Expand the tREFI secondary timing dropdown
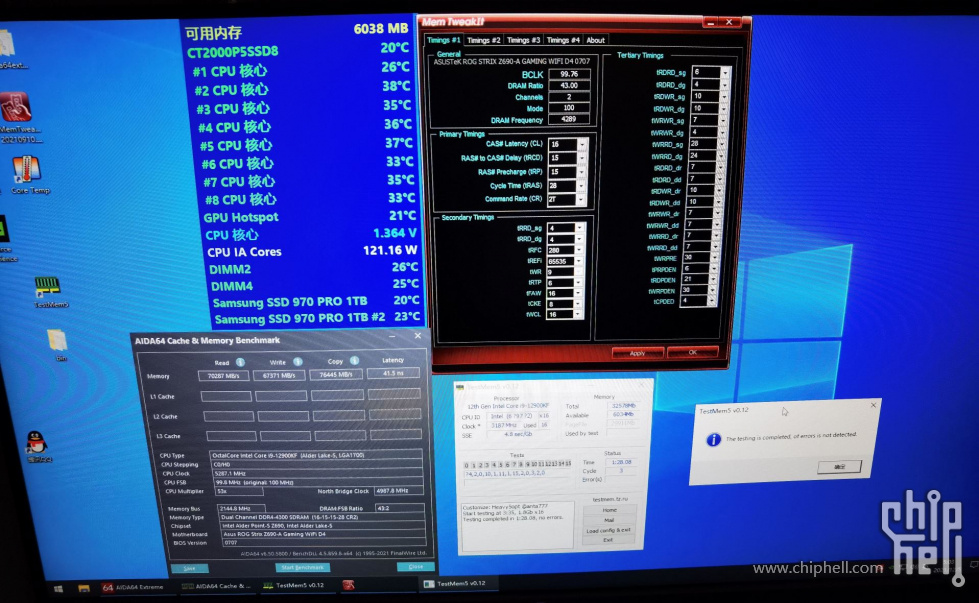Viewport: 979px width, 603px height. pos(578,261)
